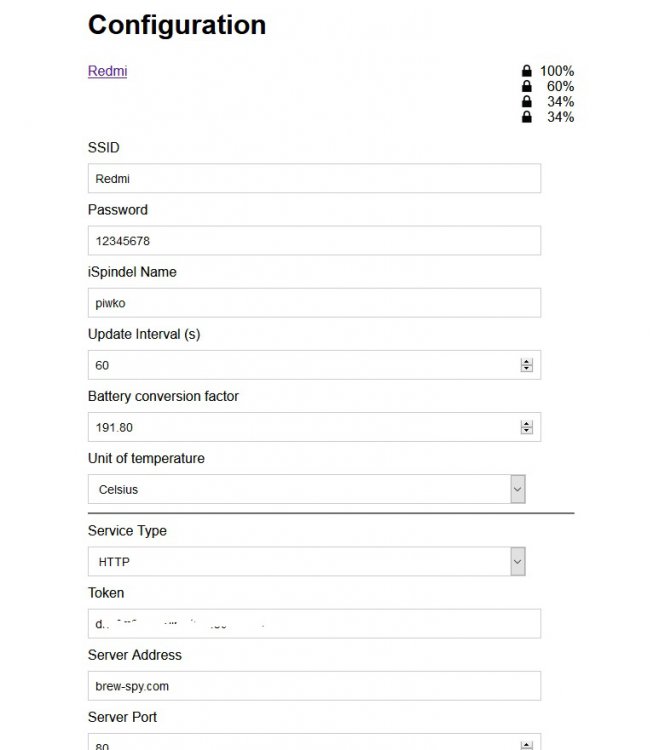Screen dimensions: 653x750
Task: Focus the Server Address field
Action: point(314,686)
